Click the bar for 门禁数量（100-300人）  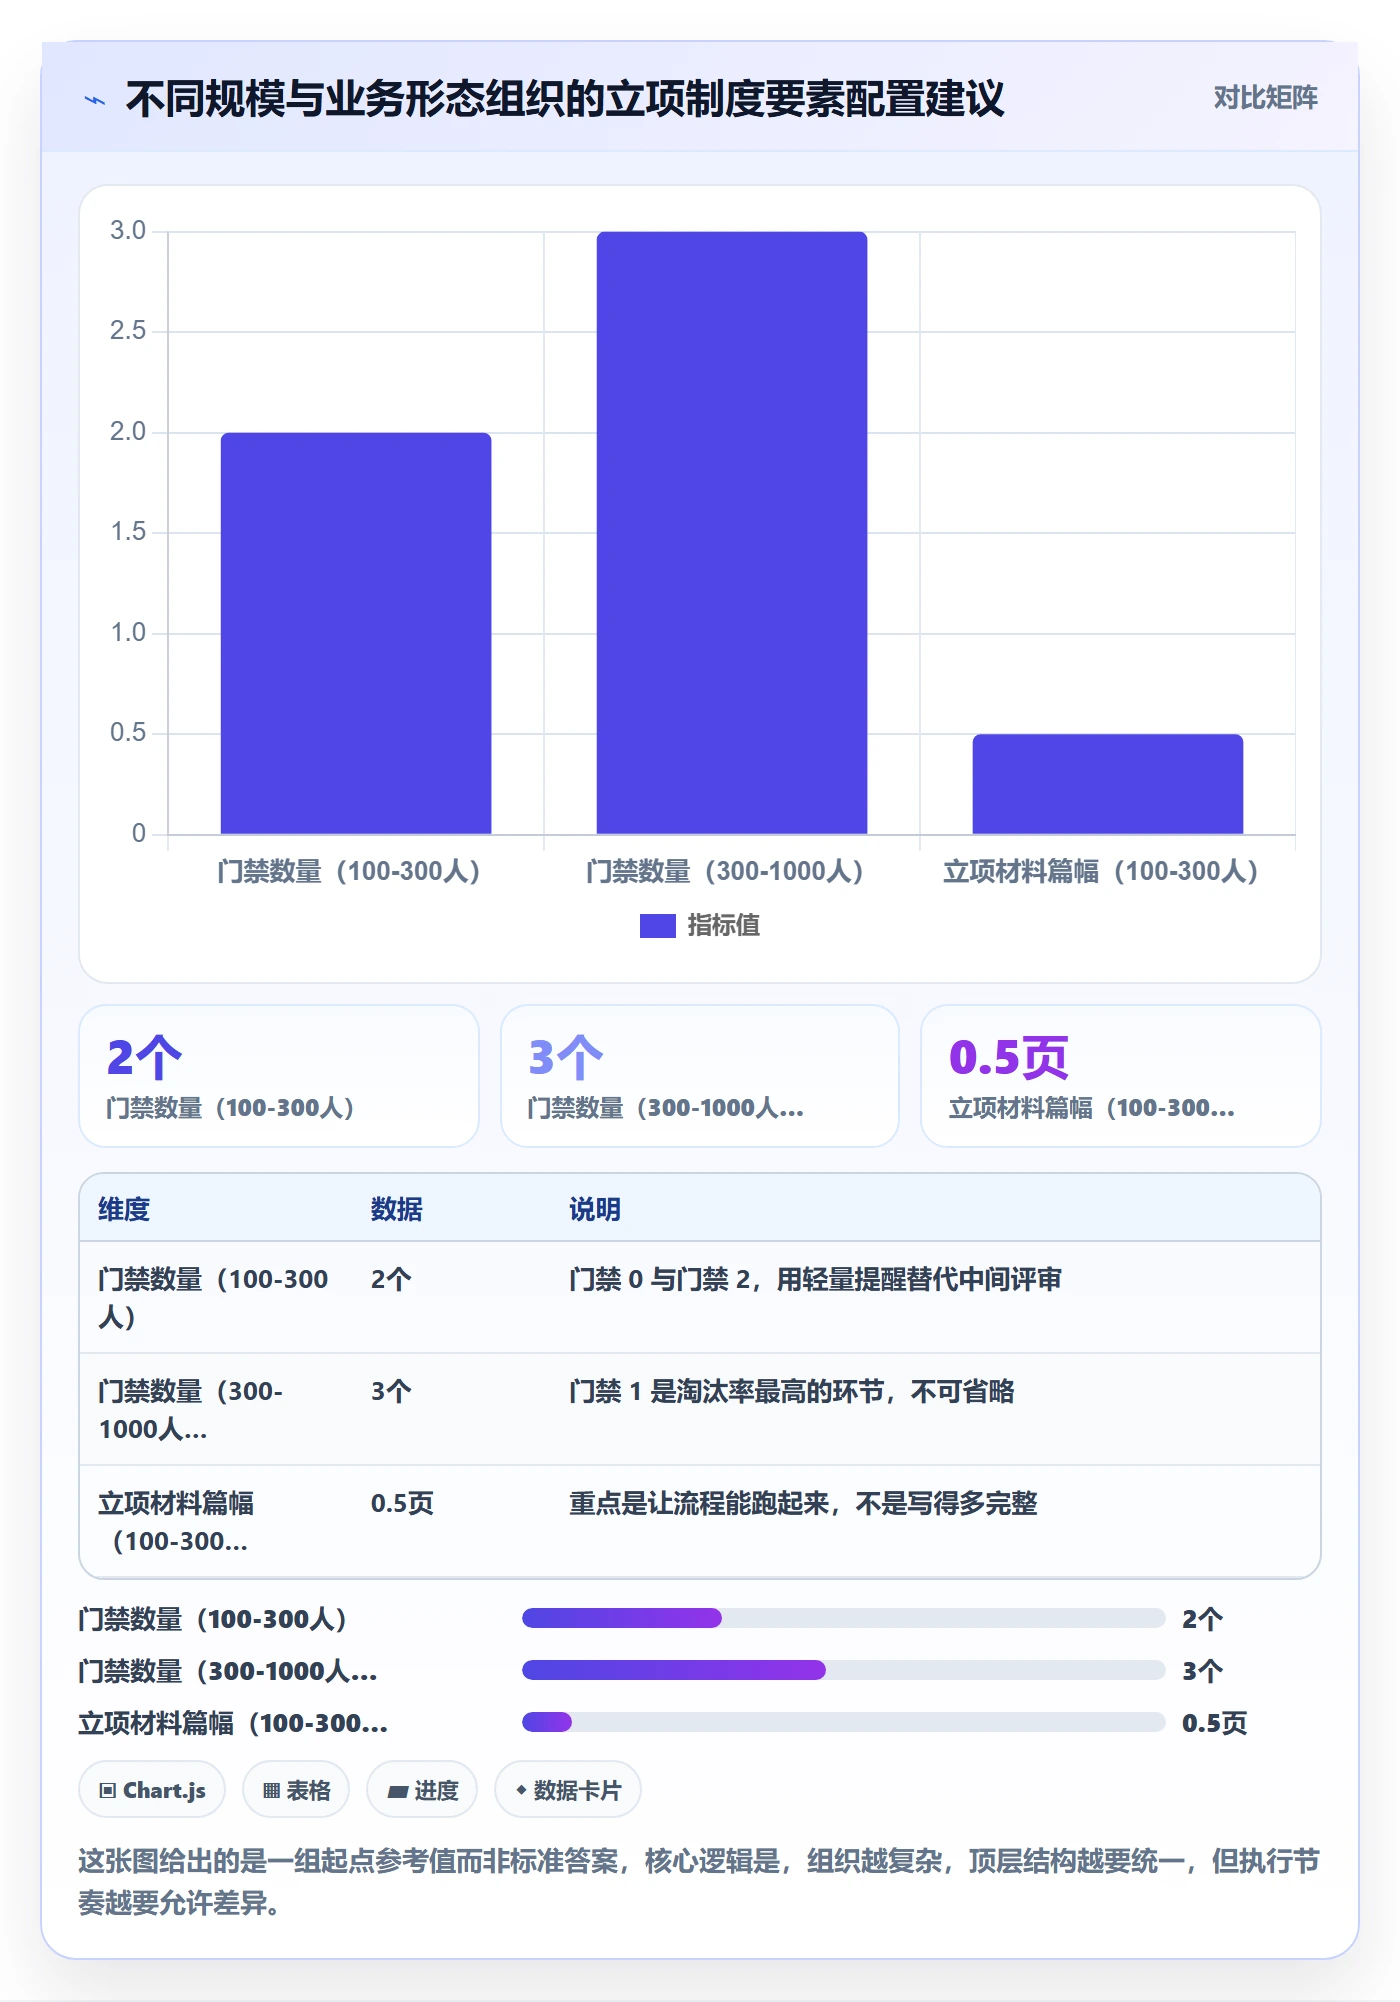tap(356, 633)
